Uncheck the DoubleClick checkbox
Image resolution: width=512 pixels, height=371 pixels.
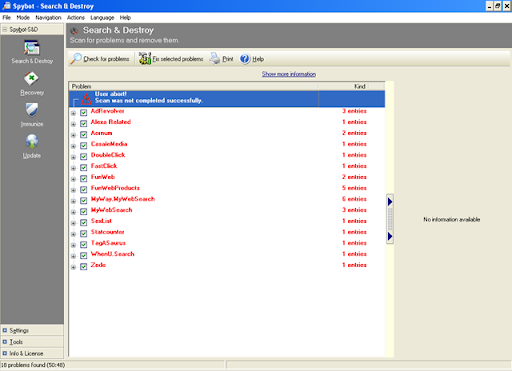[x=84, y=156]
